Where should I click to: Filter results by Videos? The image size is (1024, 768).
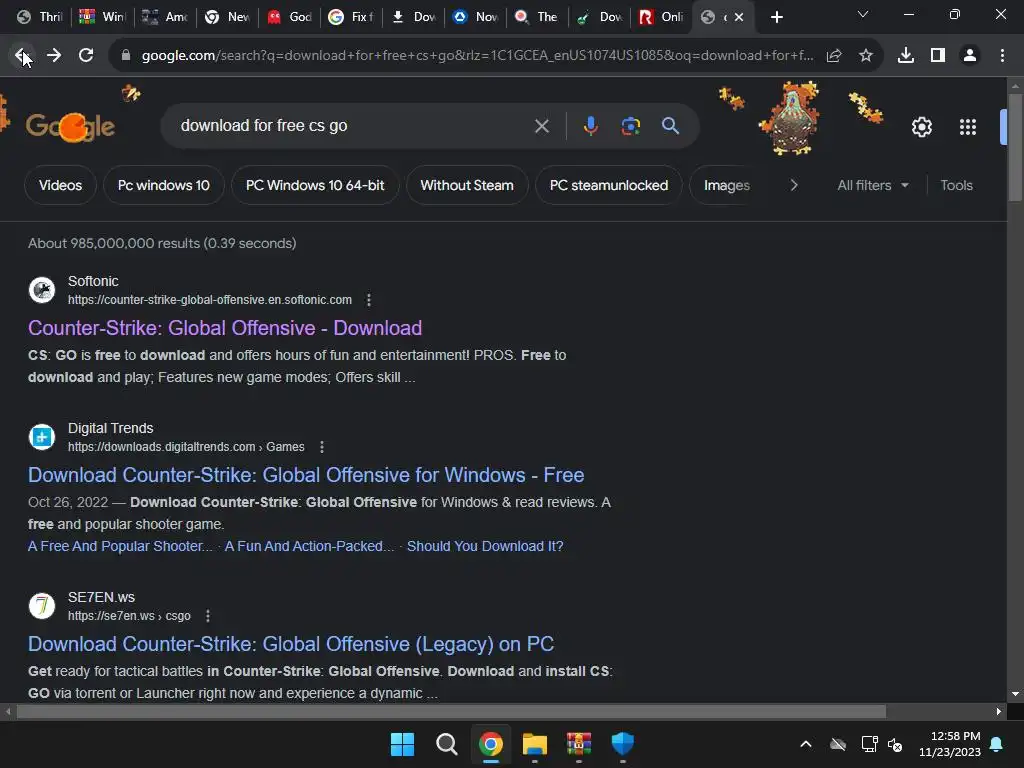tap(60, 185)
